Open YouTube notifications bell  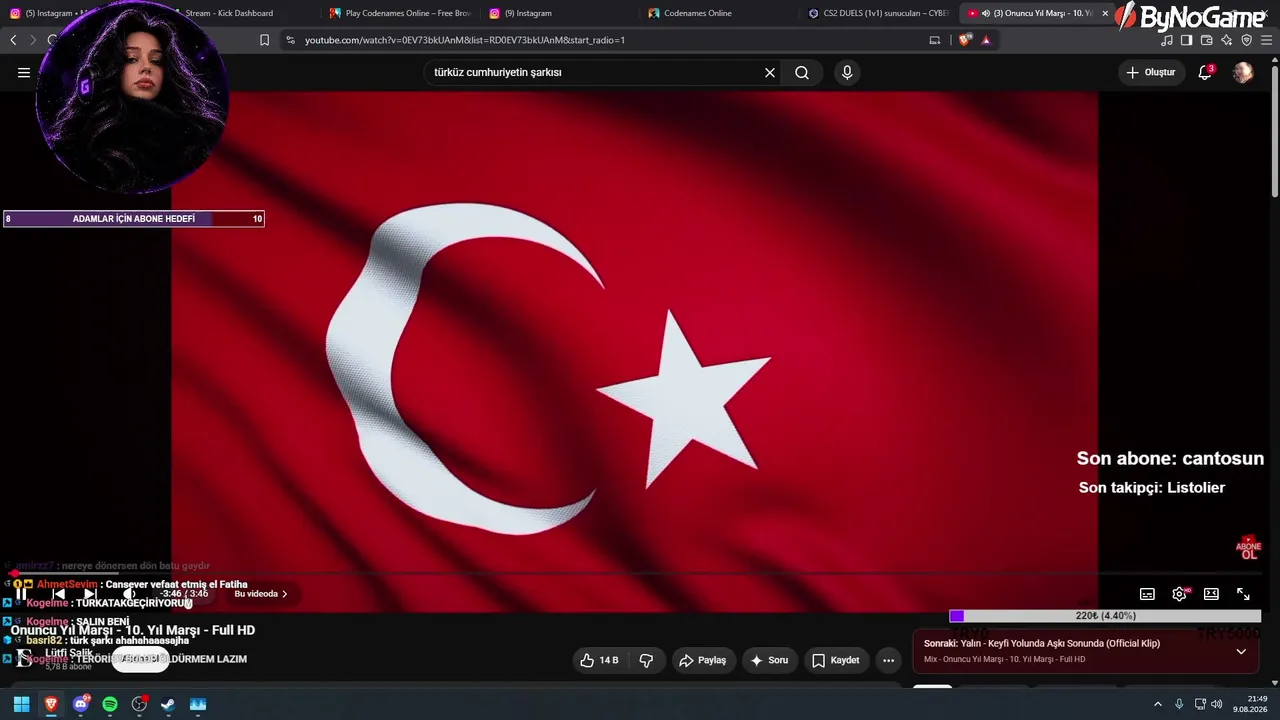pos(1205,72)
